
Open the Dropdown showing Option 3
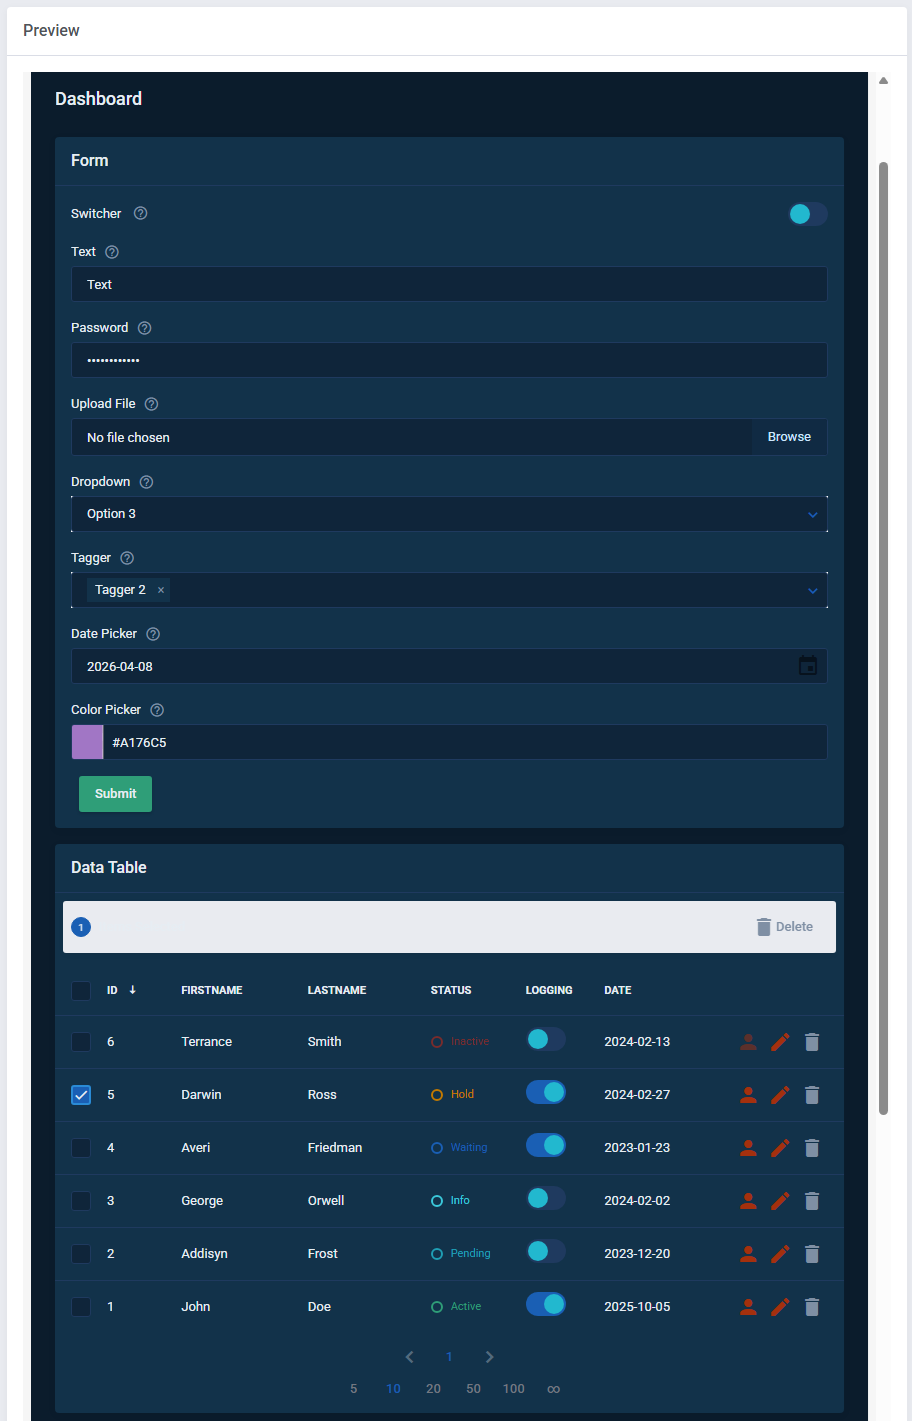coord(449,514)
